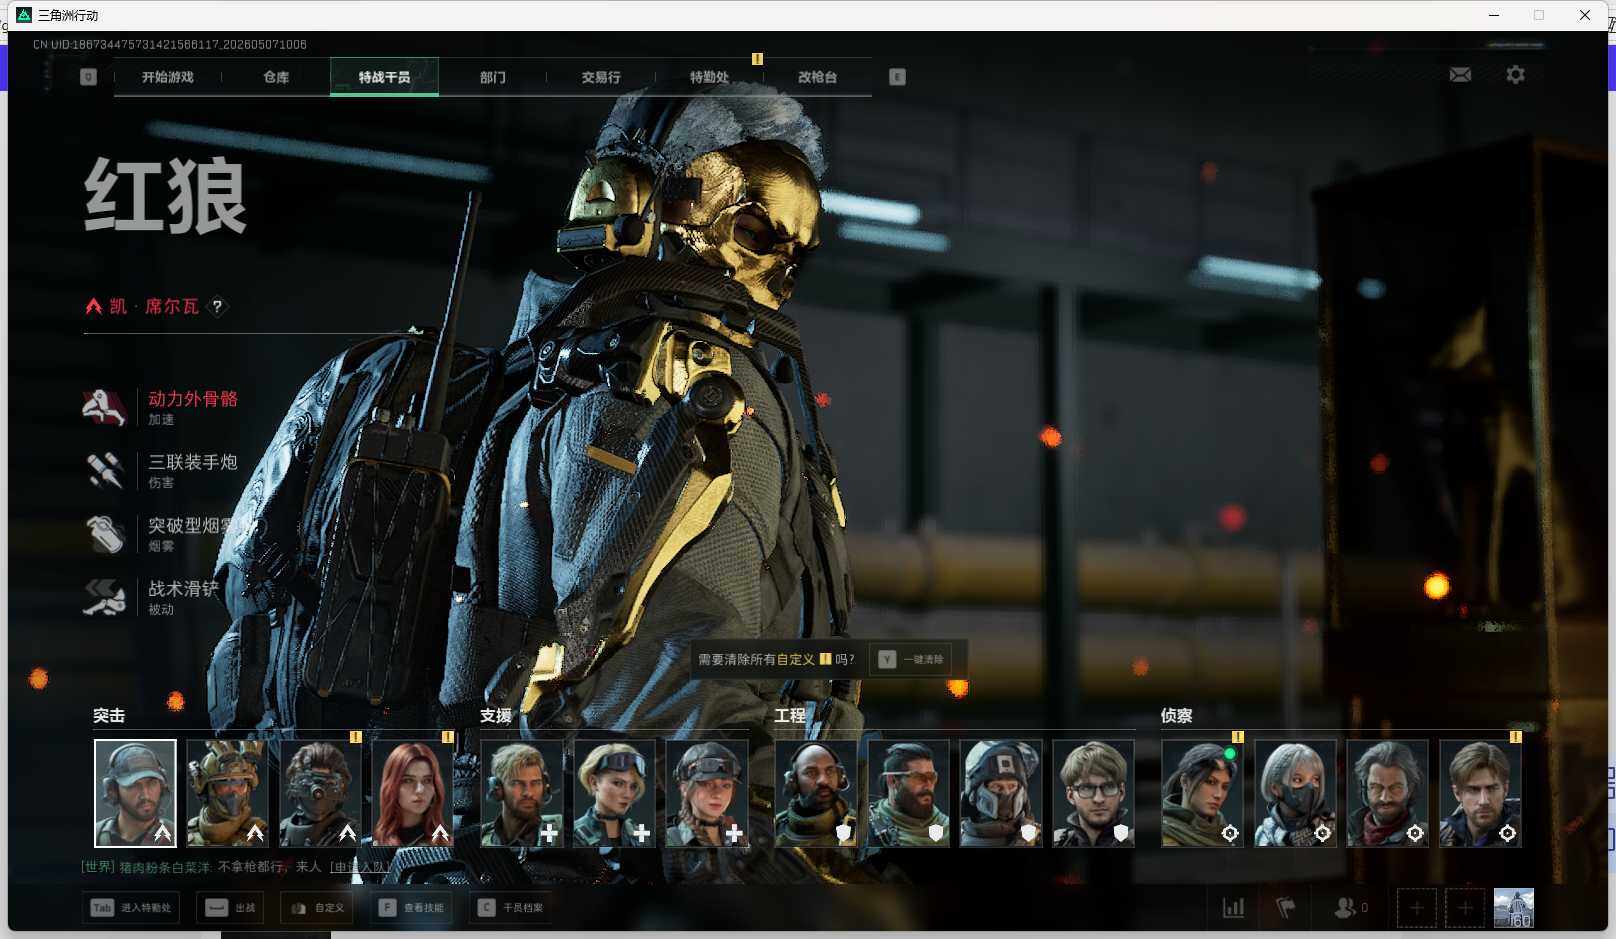
Task: Select the selected assault operator wearing a cap
Action: point(135,793)
